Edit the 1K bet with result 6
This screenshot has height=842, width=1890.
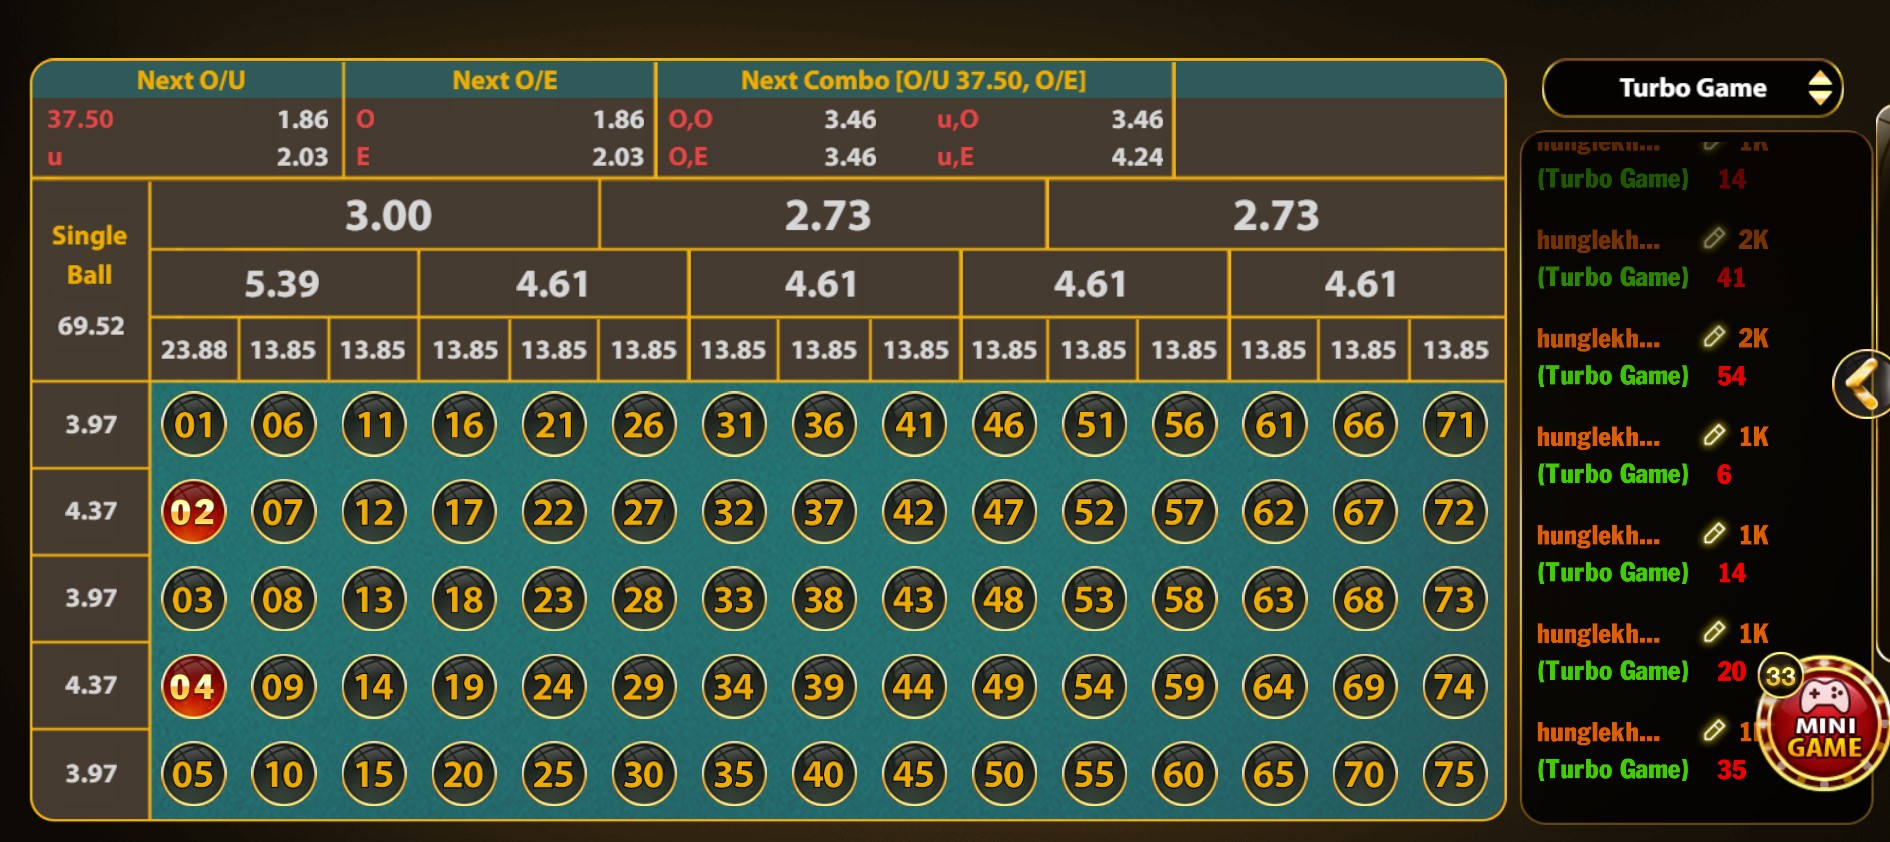(x=1714, y=435)
